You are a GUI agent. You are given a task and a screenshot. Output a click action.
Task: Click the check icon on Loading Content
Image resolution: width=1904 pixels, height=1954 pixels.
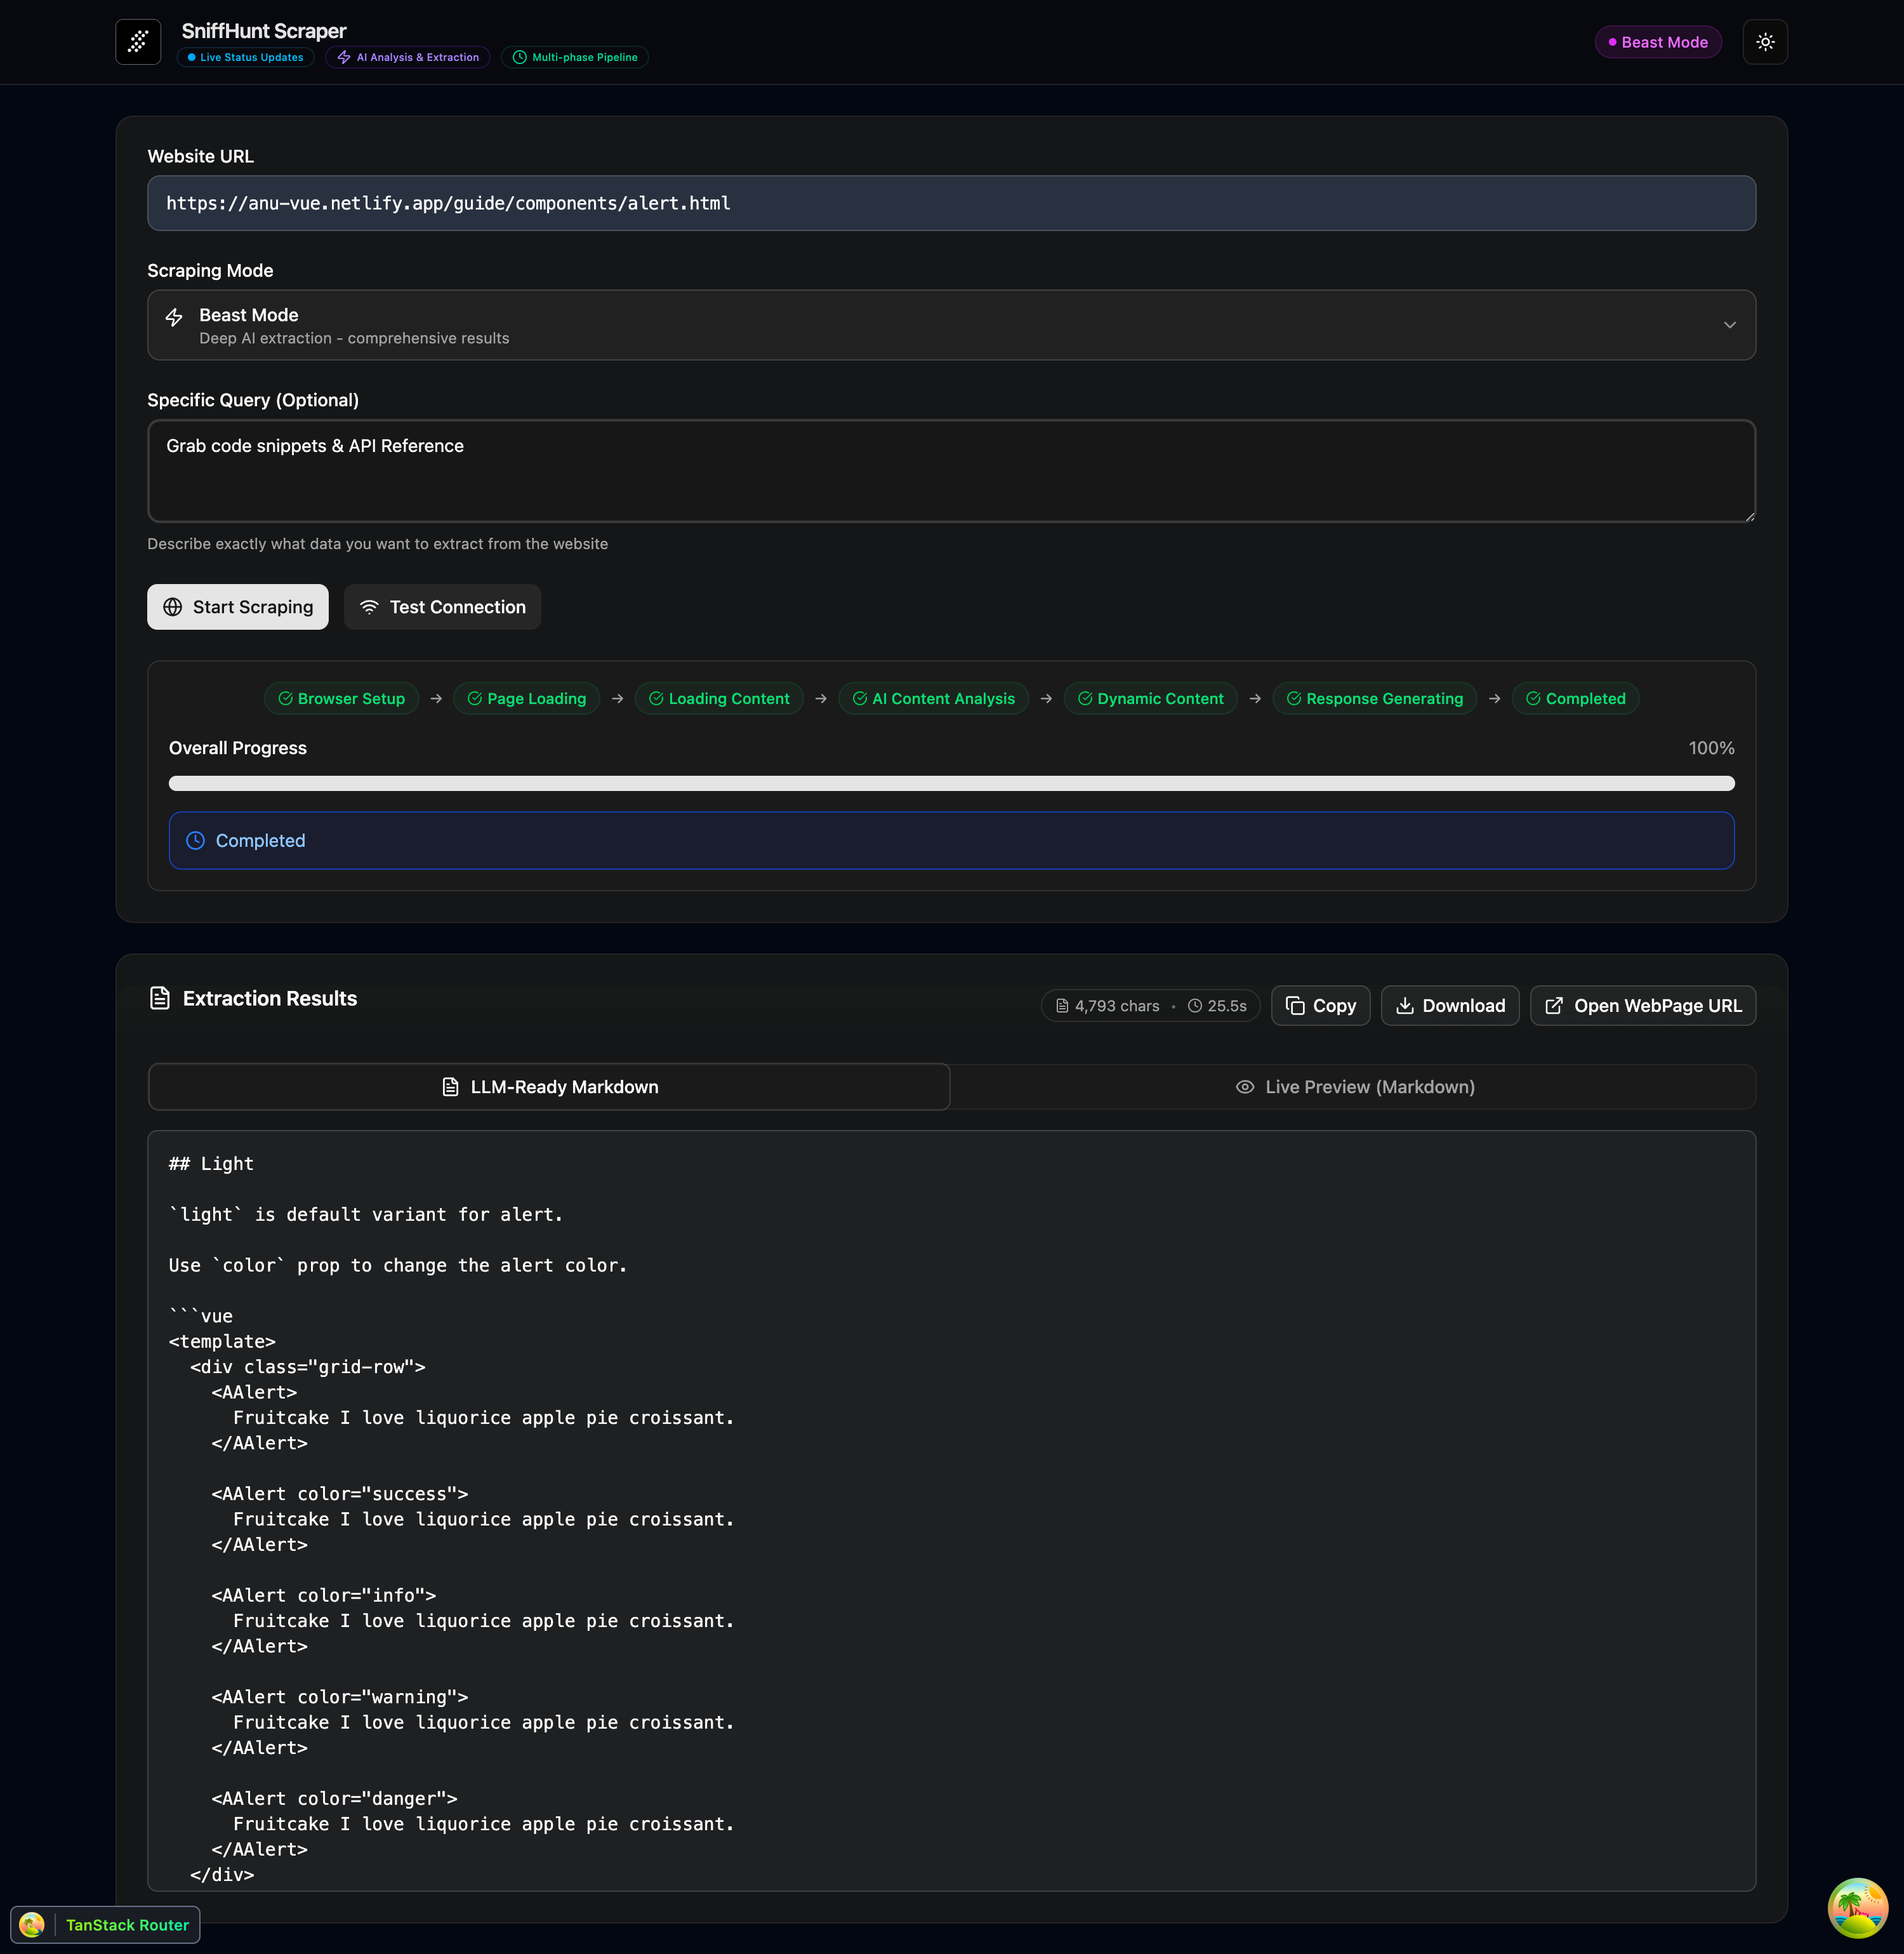tap(656, 698)
